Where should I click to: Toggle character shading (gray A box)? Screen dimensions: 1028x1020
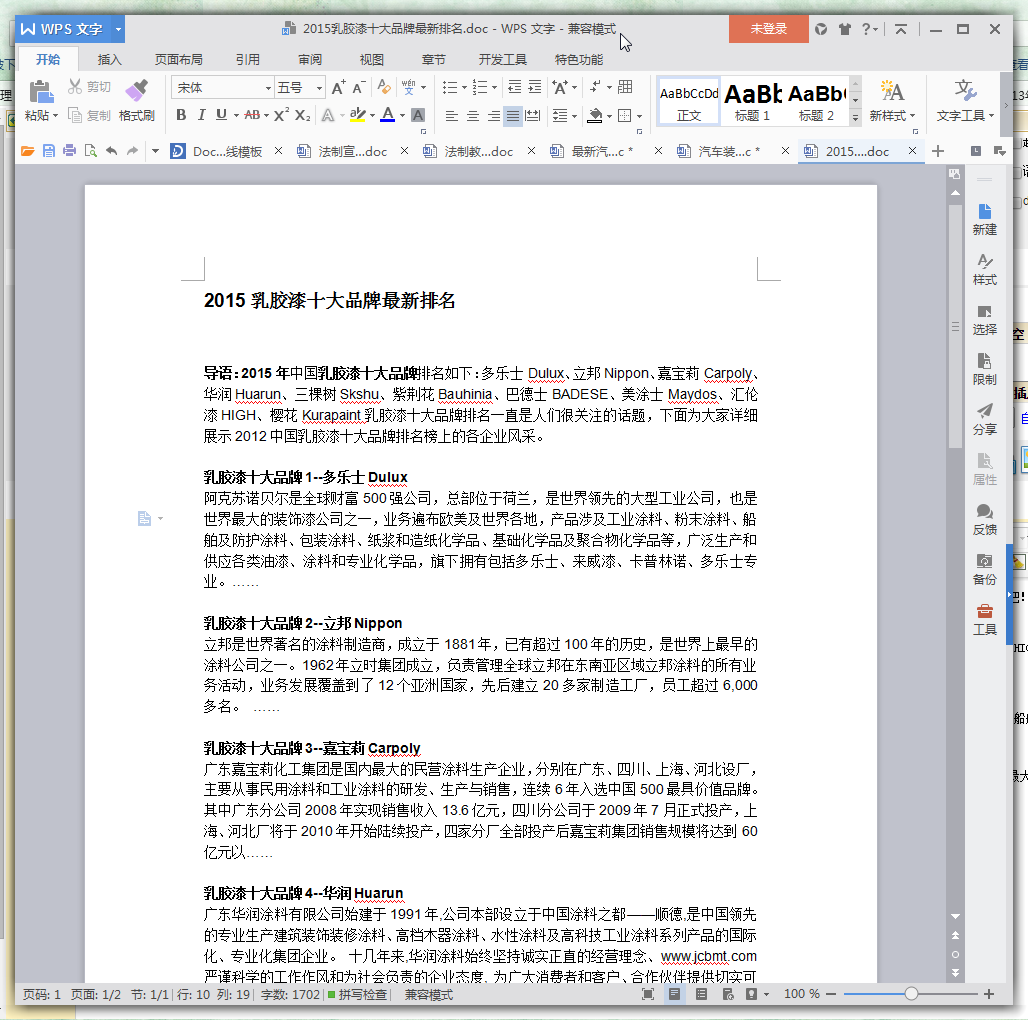418,116
